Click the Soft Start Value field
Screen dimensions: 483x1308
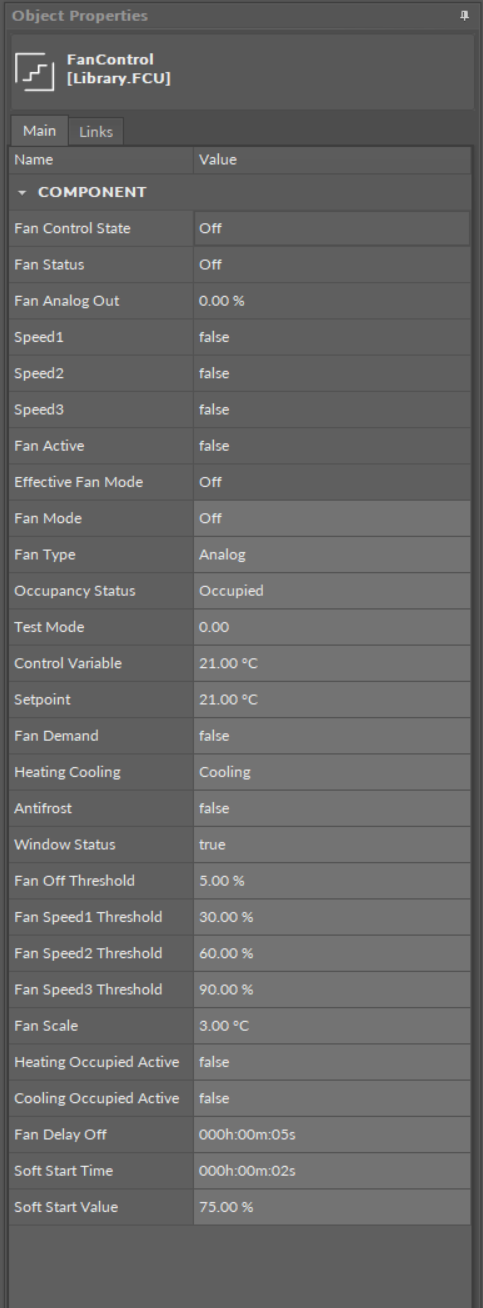click(332, 1207)
